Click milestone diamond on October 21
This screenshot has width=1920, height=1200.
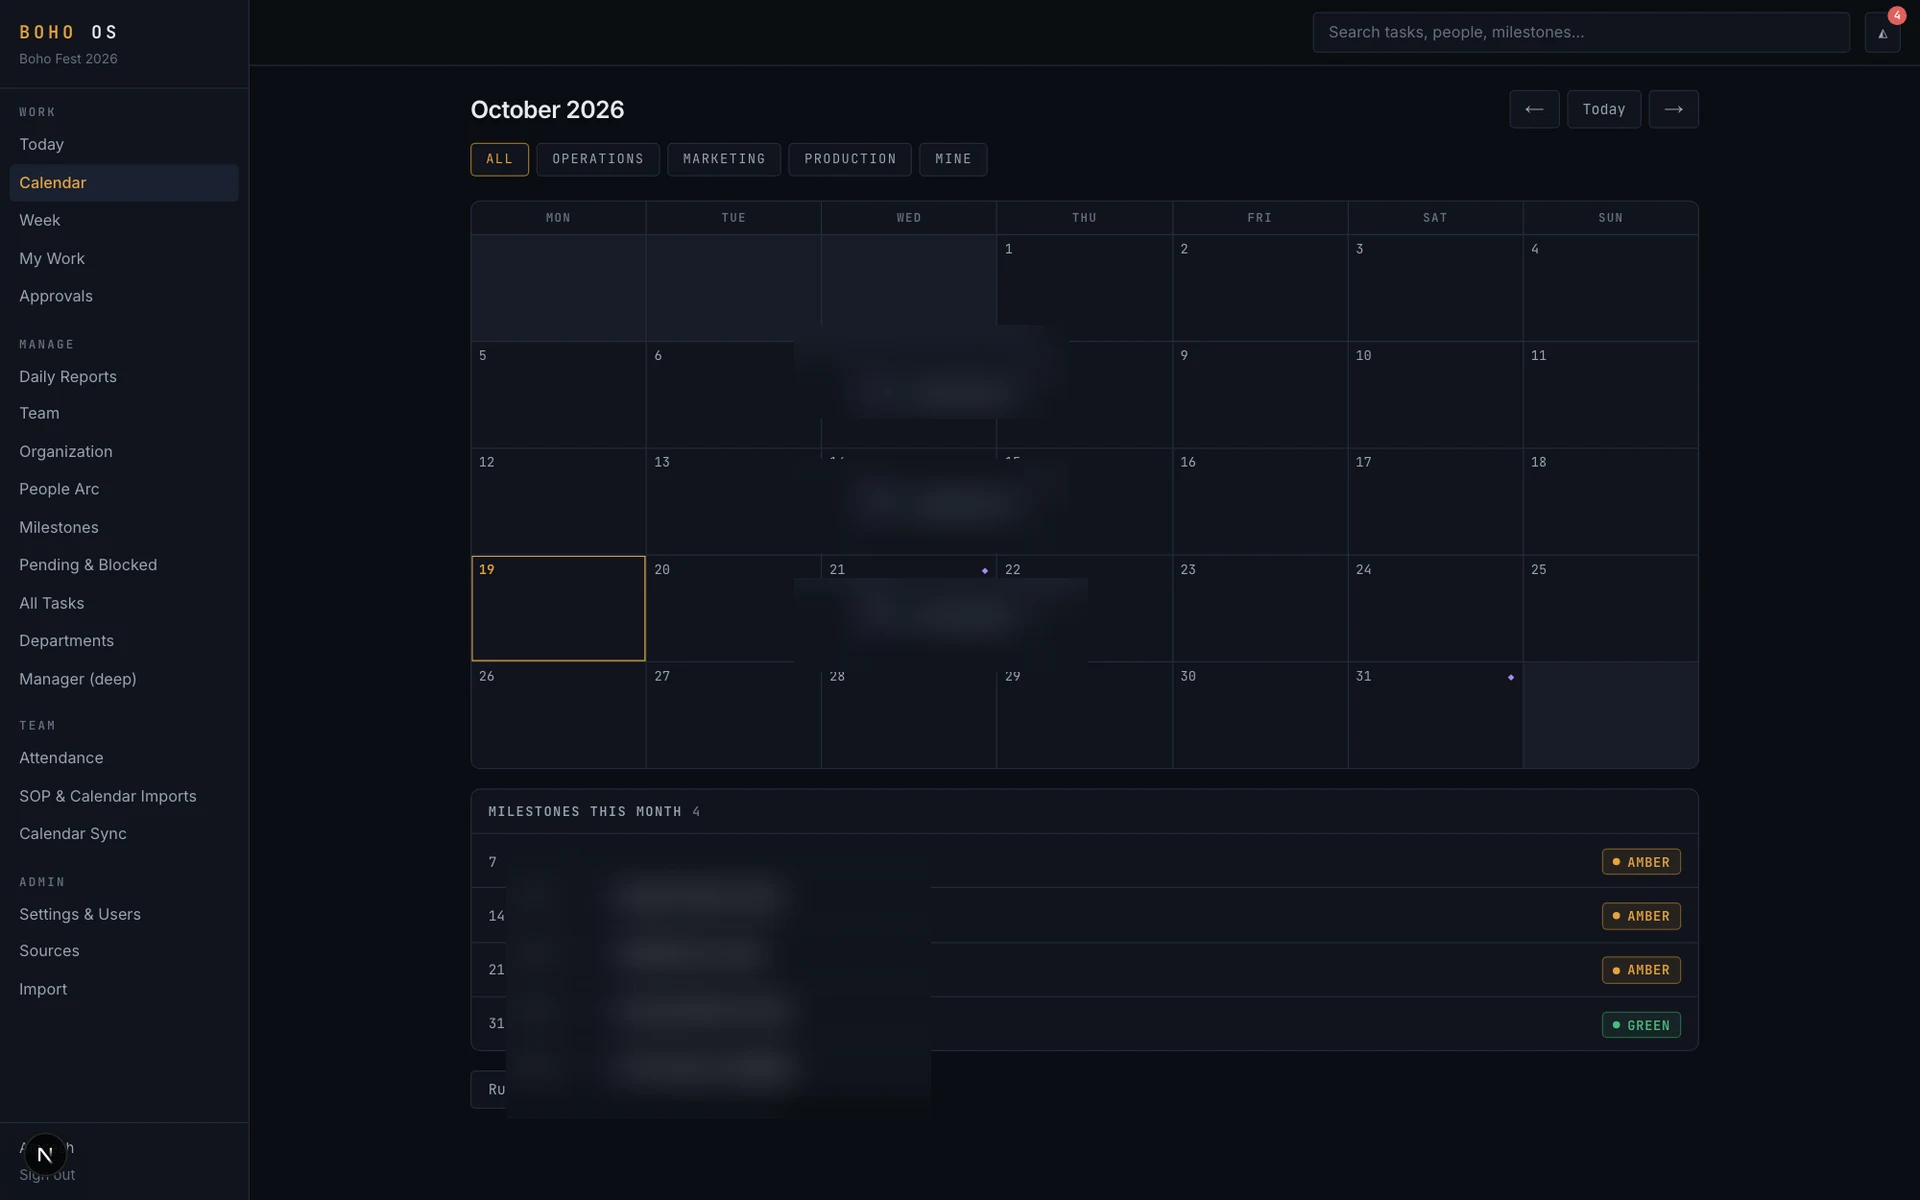pyautogui.click(x=985, y=571)
